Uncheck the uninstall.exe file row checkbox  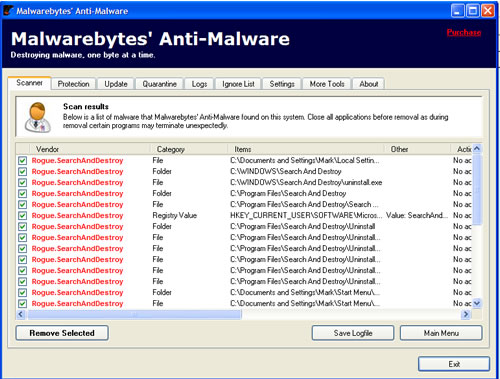(22, 183)
